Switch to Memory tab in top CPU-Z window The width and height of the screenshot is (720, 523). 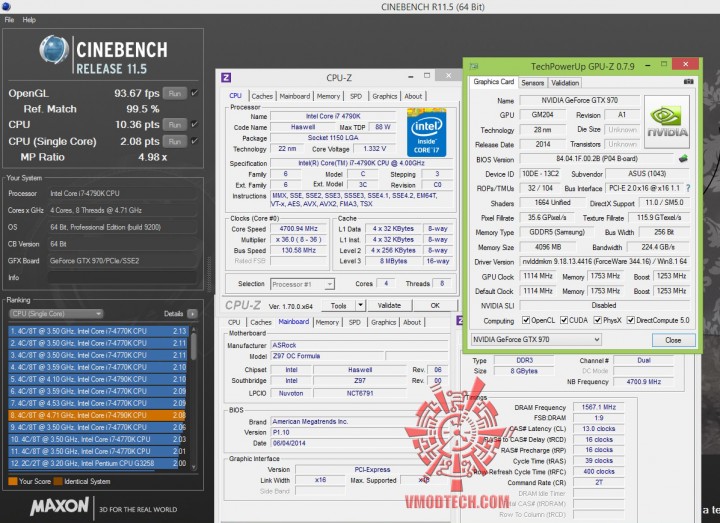(328, 96)
